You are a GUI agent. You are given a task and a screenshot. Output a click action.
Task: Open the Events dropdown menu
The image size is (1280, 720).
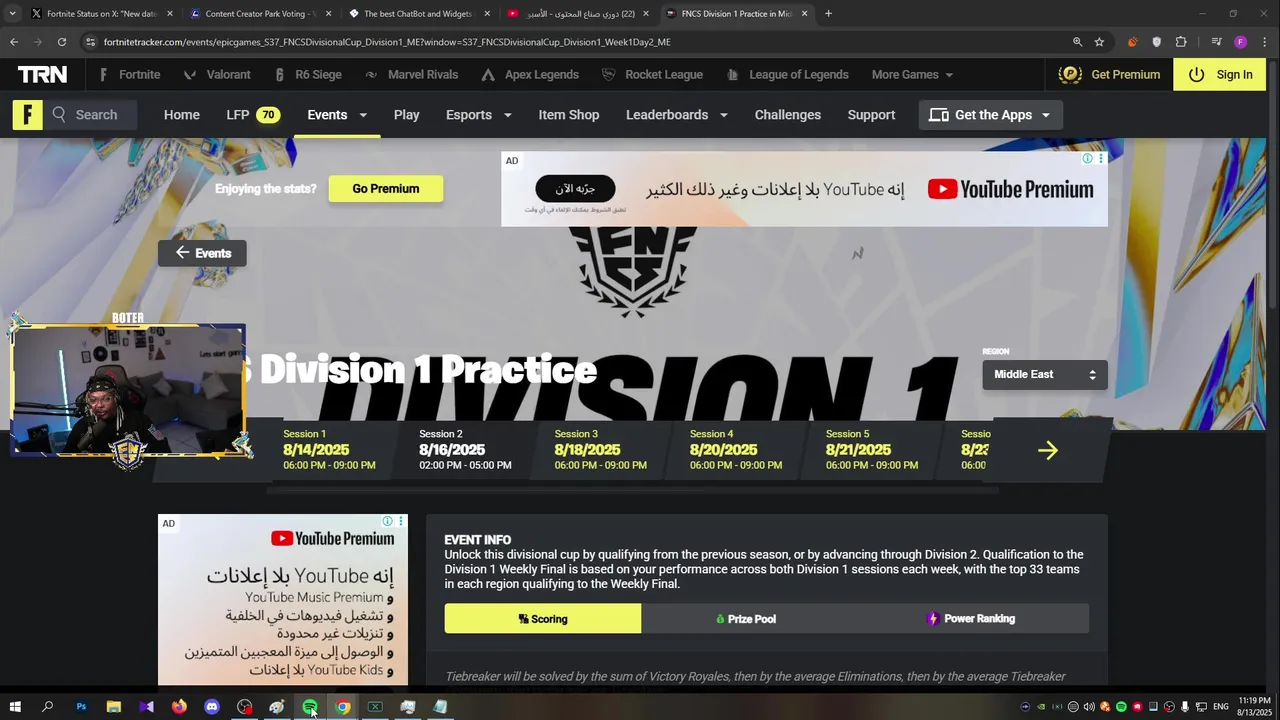pyautogui.click(x=337, y=115)
